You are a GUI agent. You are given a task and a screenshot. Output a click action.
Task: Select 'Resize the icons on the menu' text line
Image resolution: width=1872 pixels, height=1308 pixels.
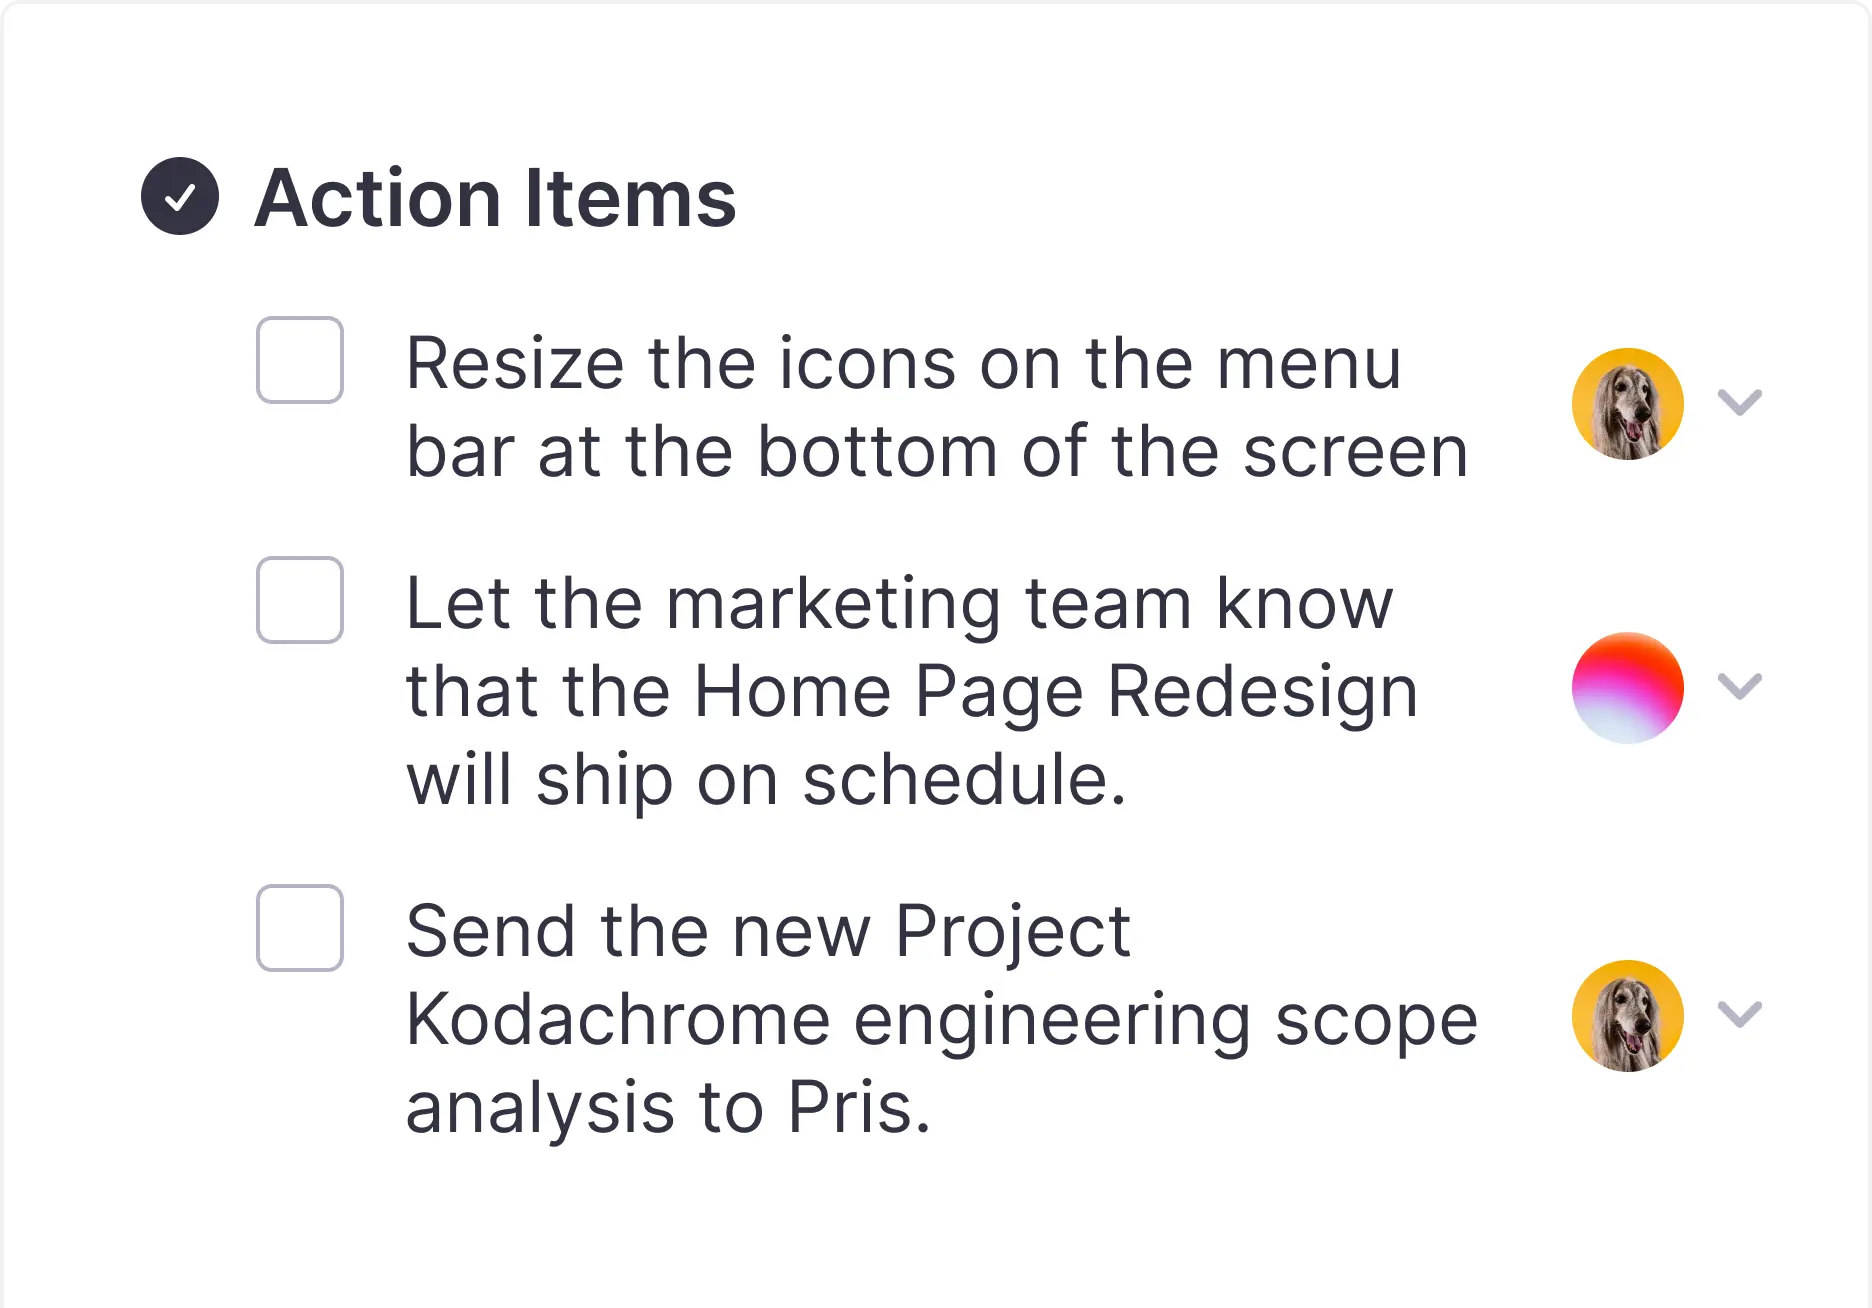[x=904, y=364]
